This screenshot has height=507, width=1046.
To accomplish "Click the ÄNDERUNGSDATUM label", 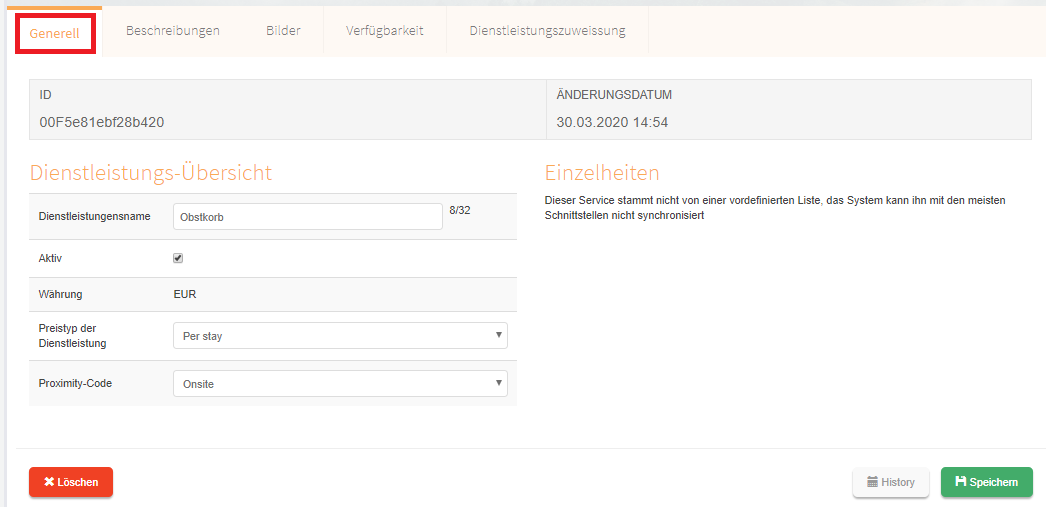I will (x=614, y=95).
